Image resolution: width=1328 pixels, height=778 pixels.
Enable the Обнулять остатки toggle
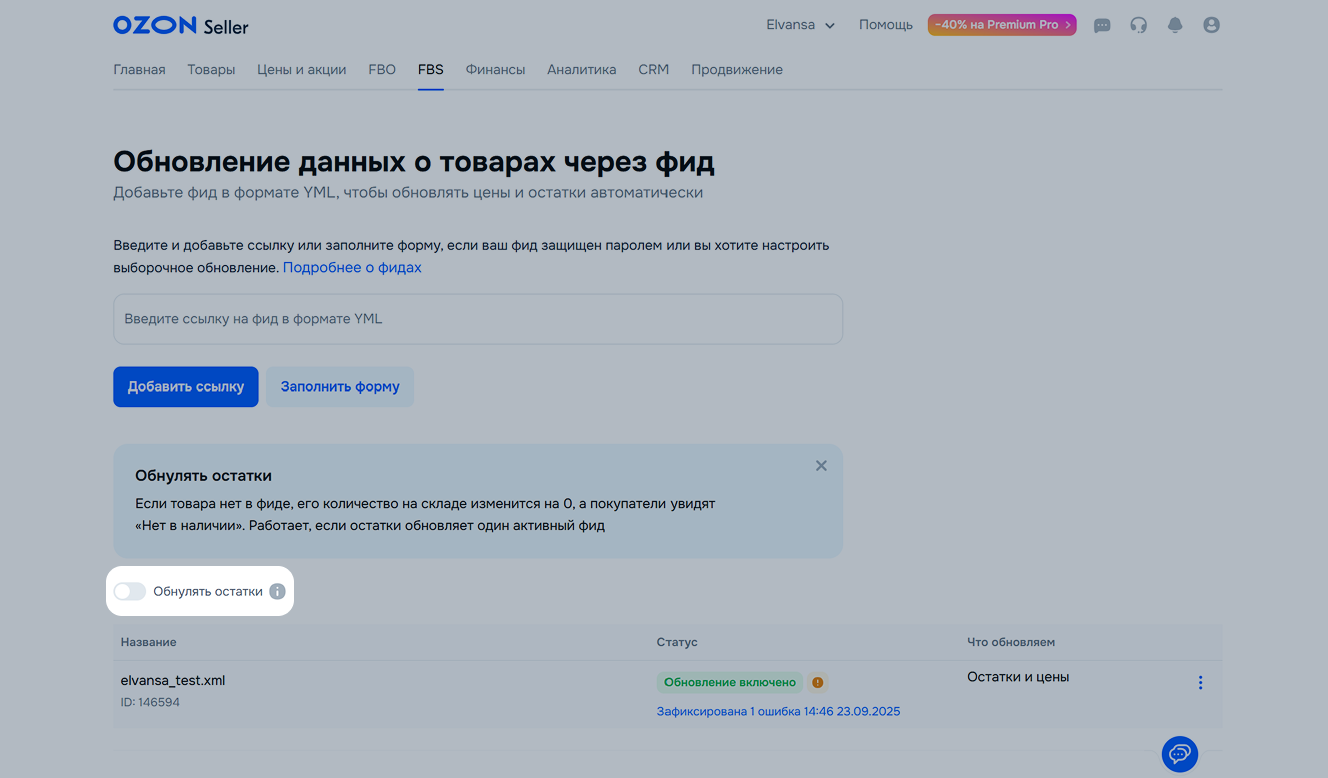[130, 592]
